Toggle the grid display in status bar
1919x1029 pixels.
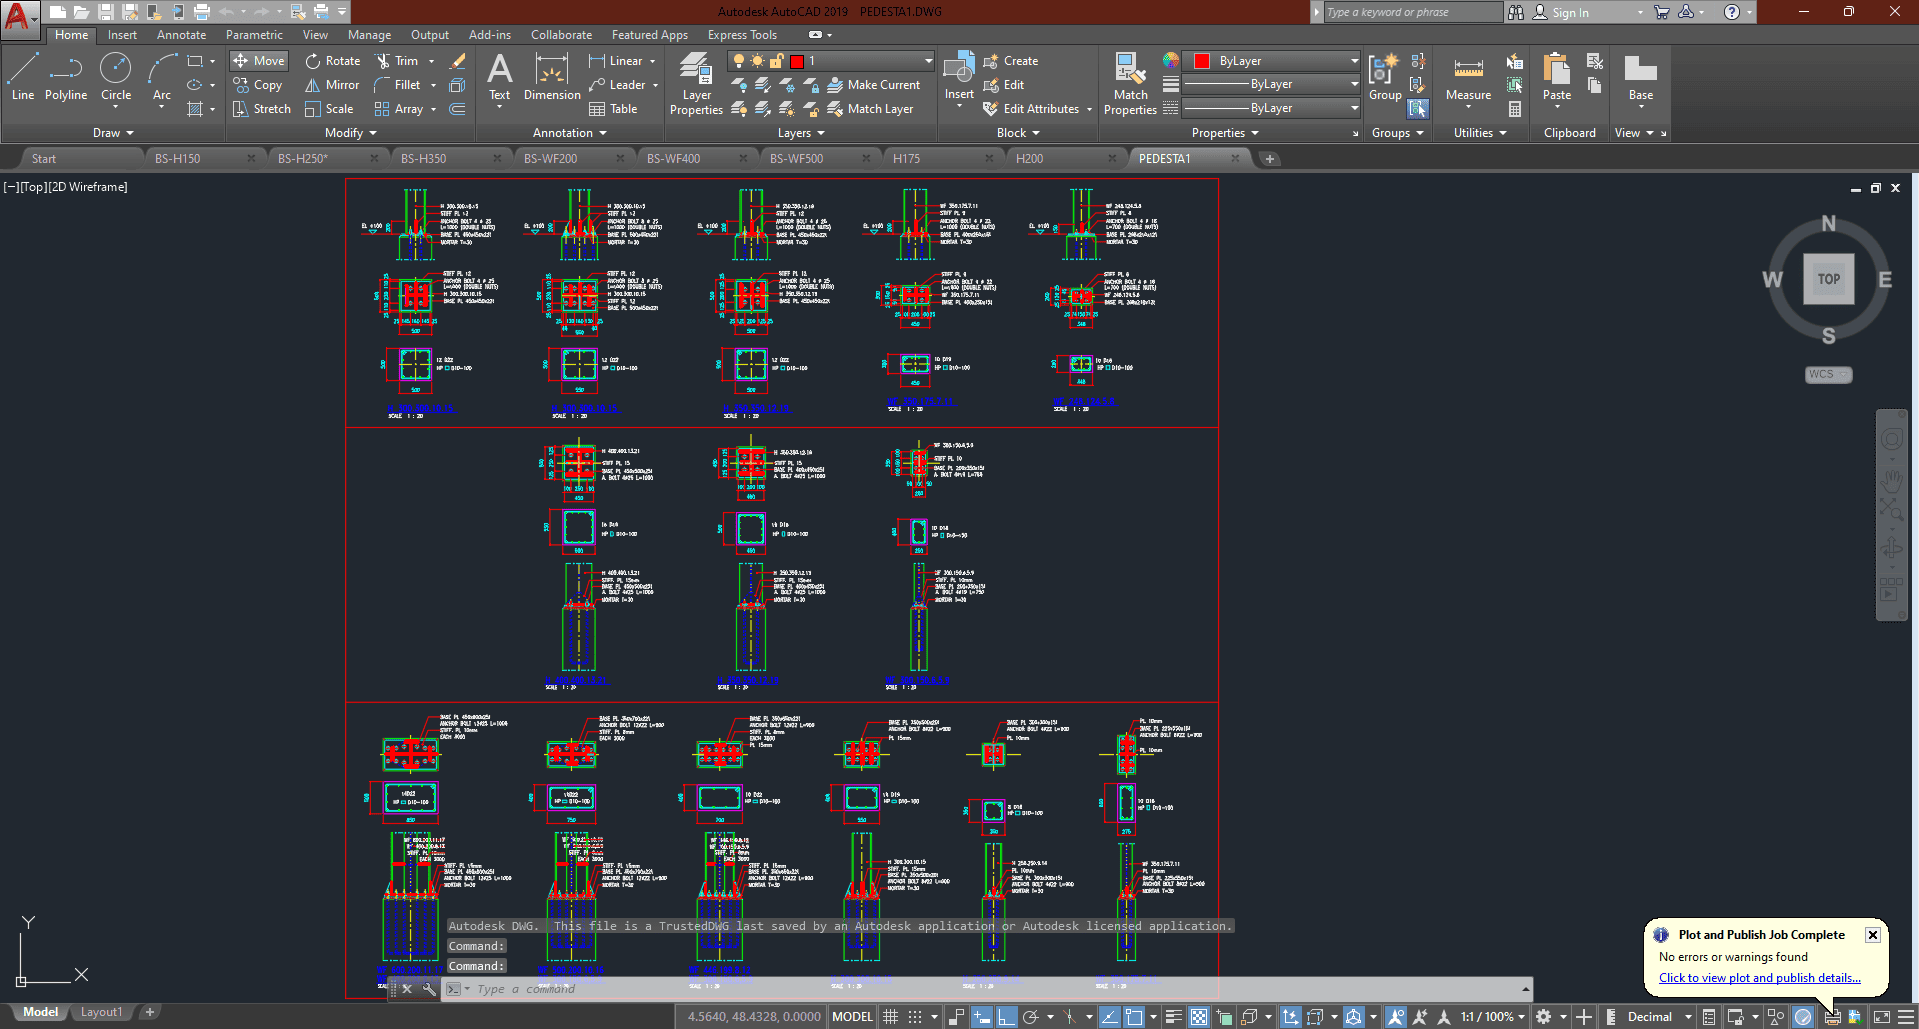point(891,1017)
